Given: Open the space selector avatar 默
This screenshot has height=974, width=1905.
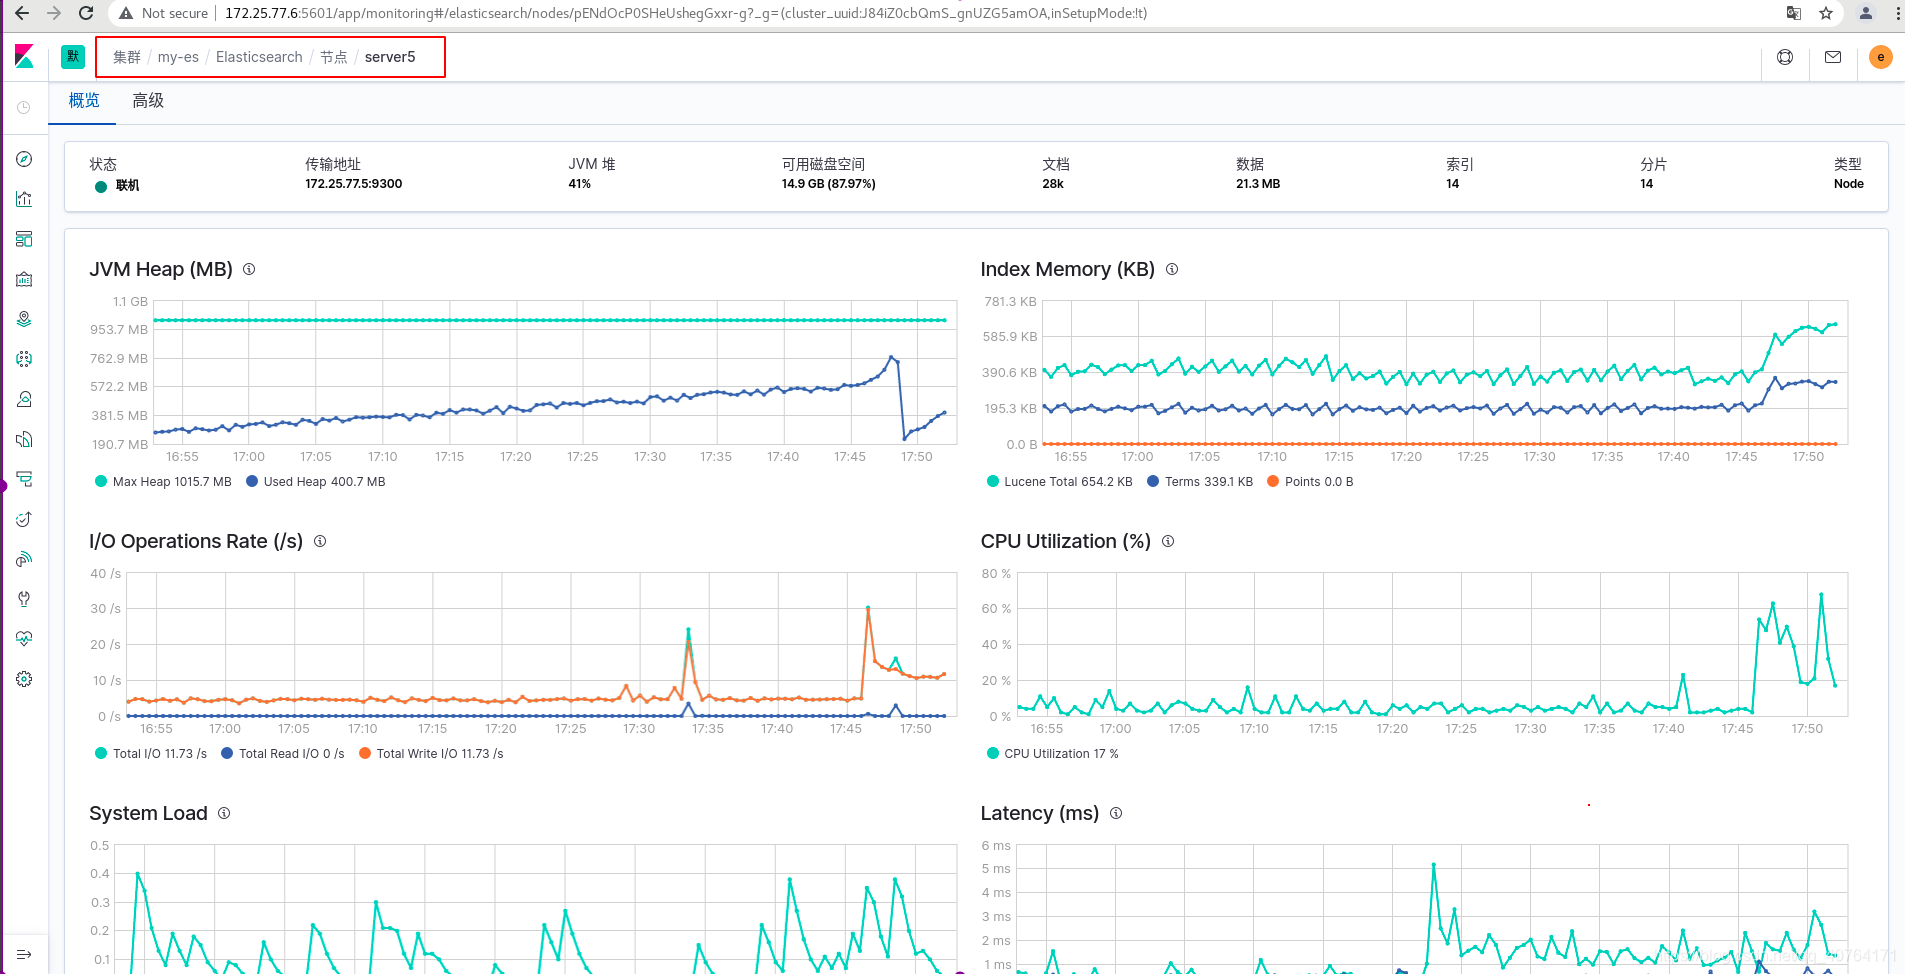Looking at the screenshot, I should click(x=73, y=57).
